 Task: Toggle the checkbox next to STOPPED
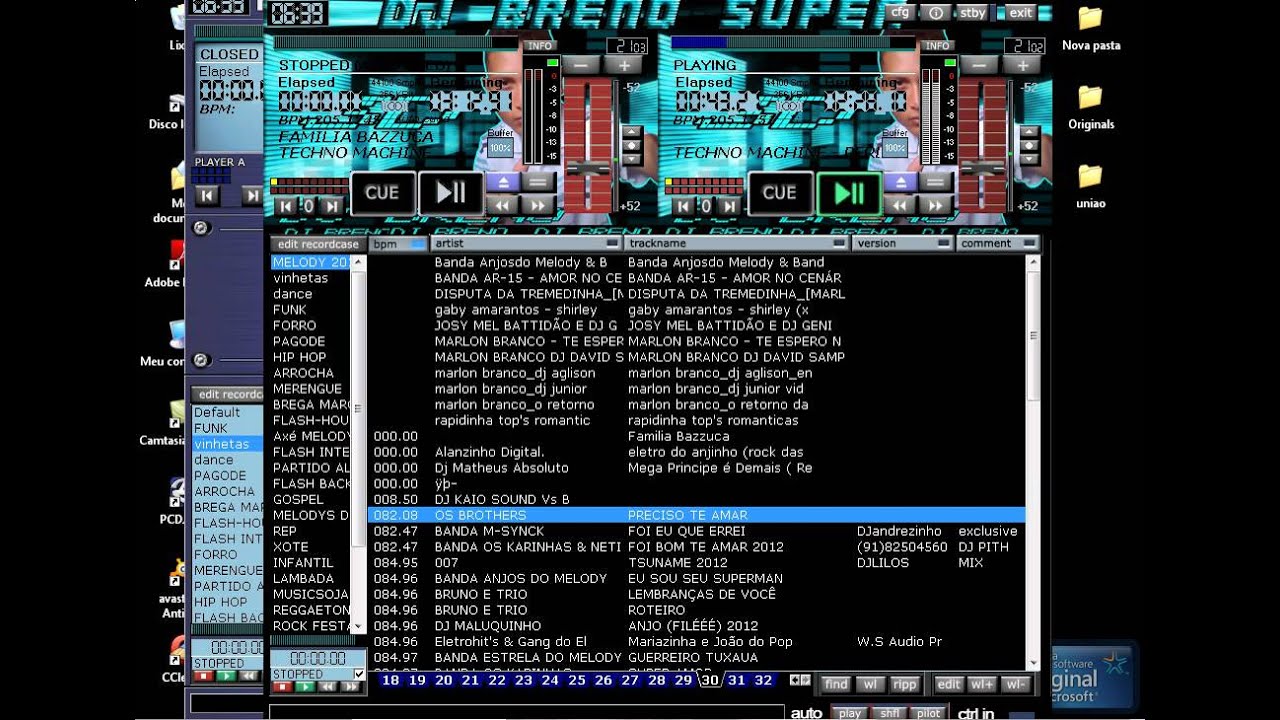pos(359,675)
